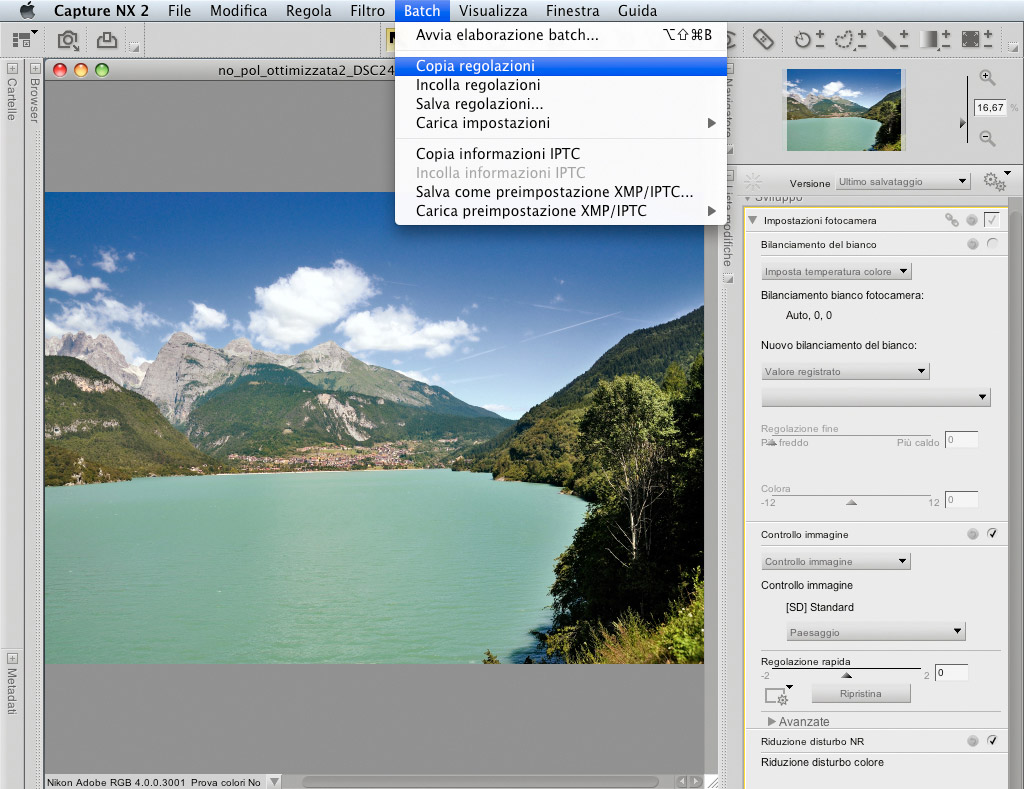This screenshot has height=789, width=1024.
Task: Expand the Metadati side panel
Action: coord(12,658)
